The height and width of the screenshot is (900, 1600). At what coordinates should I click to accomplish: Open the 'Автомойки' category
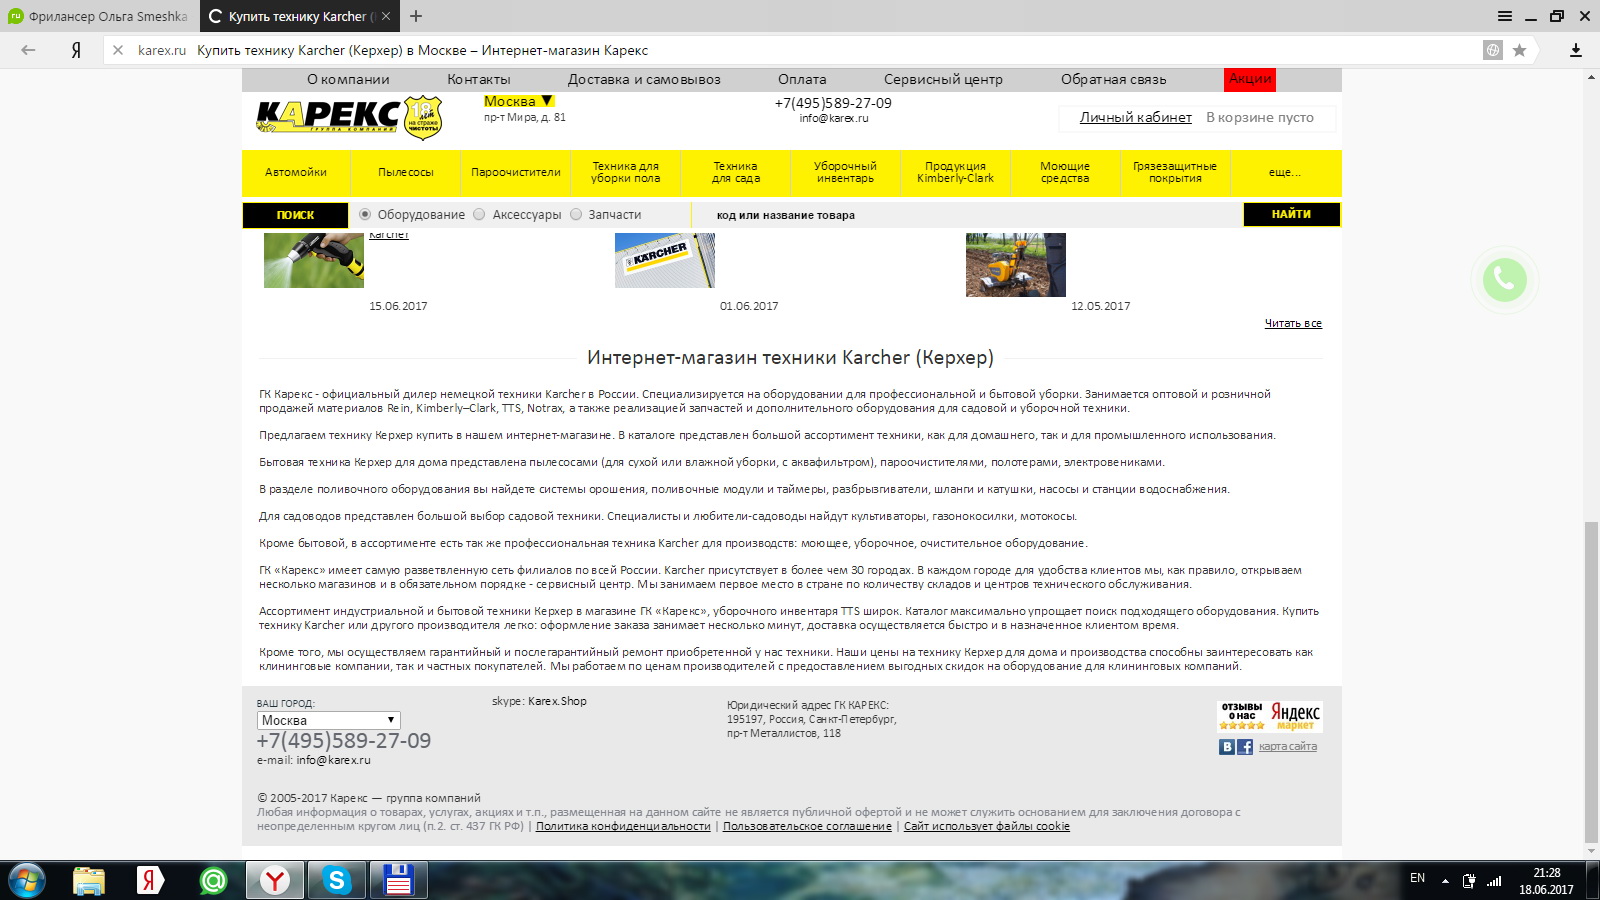pyautogui.click(x=296, y=172)
